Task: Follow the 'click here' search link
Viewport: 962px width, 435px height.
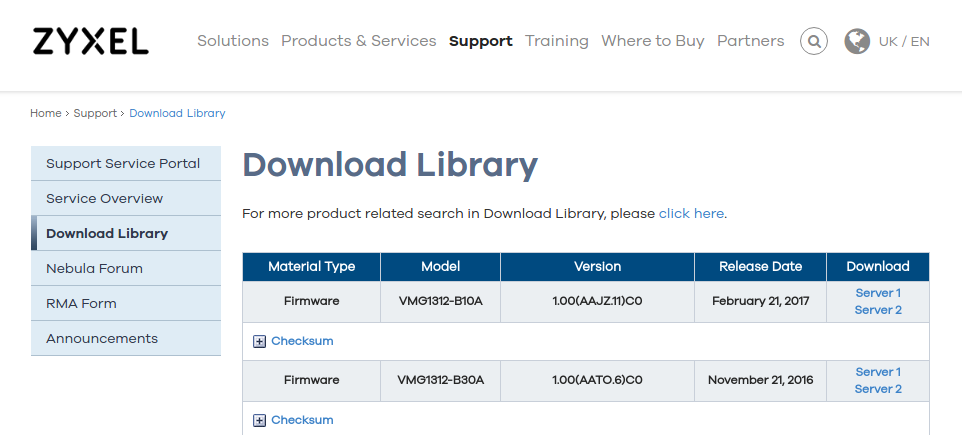Action: coord(691,214)
